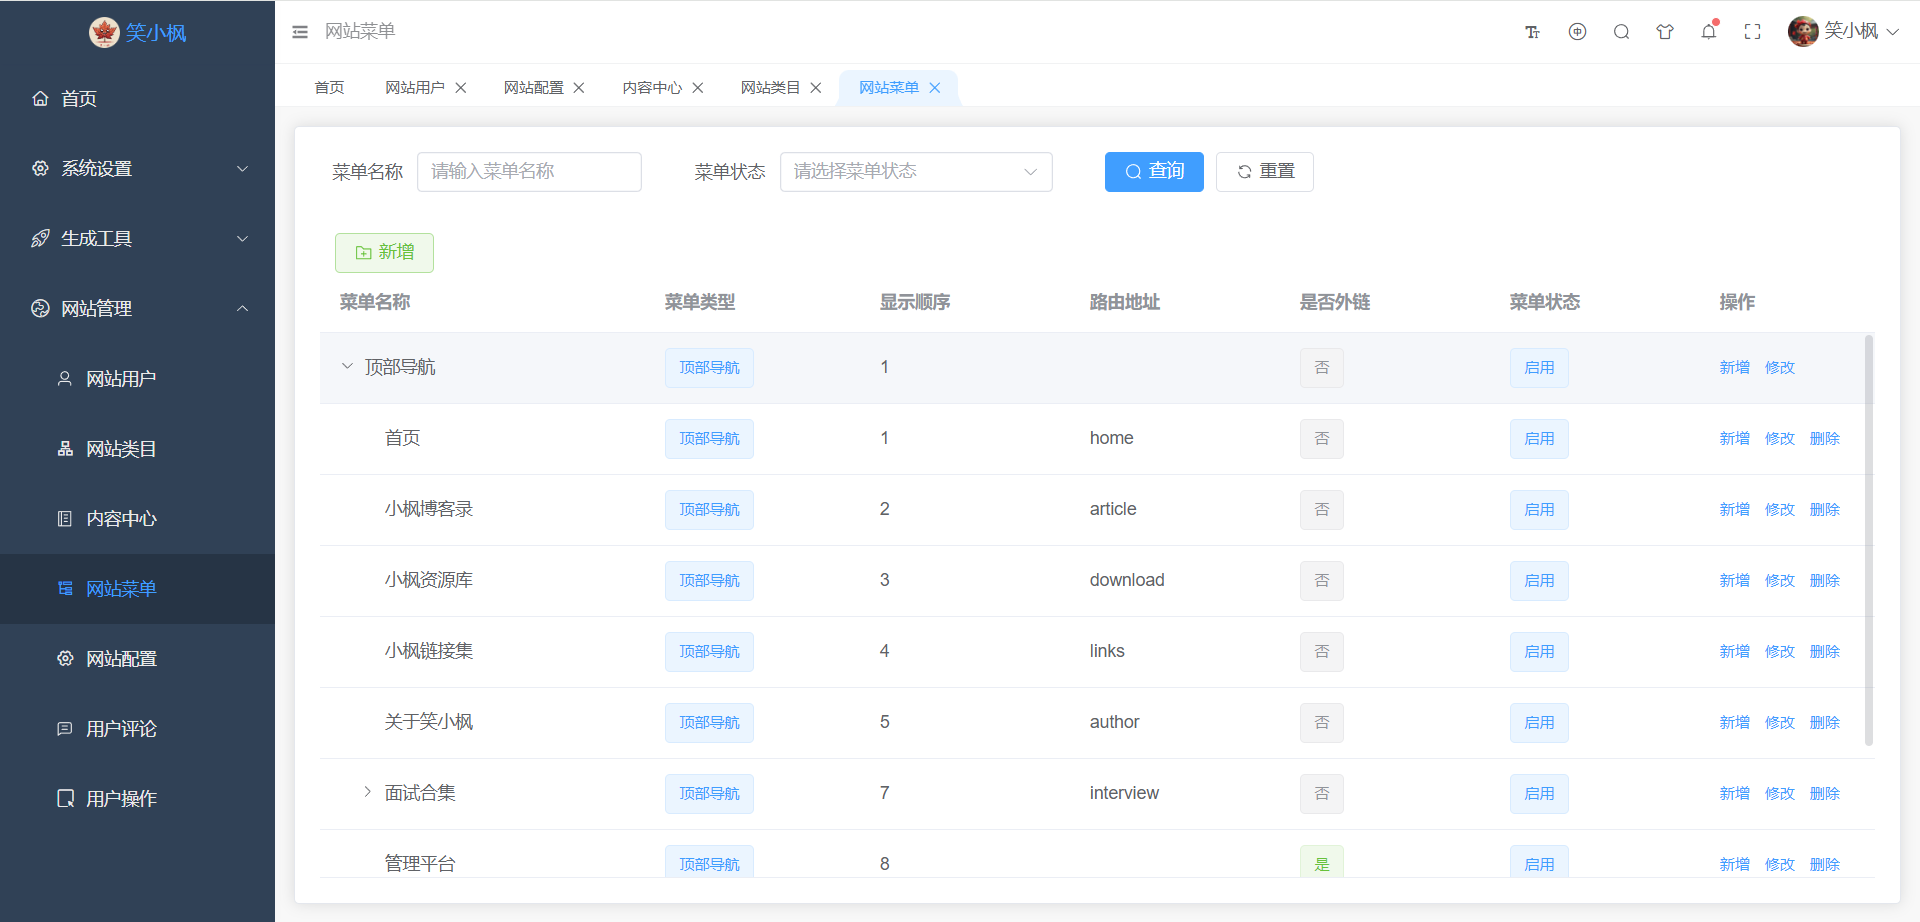Click the 生成工具 rocket icon
1920x922 pixels.
point(40,238)
